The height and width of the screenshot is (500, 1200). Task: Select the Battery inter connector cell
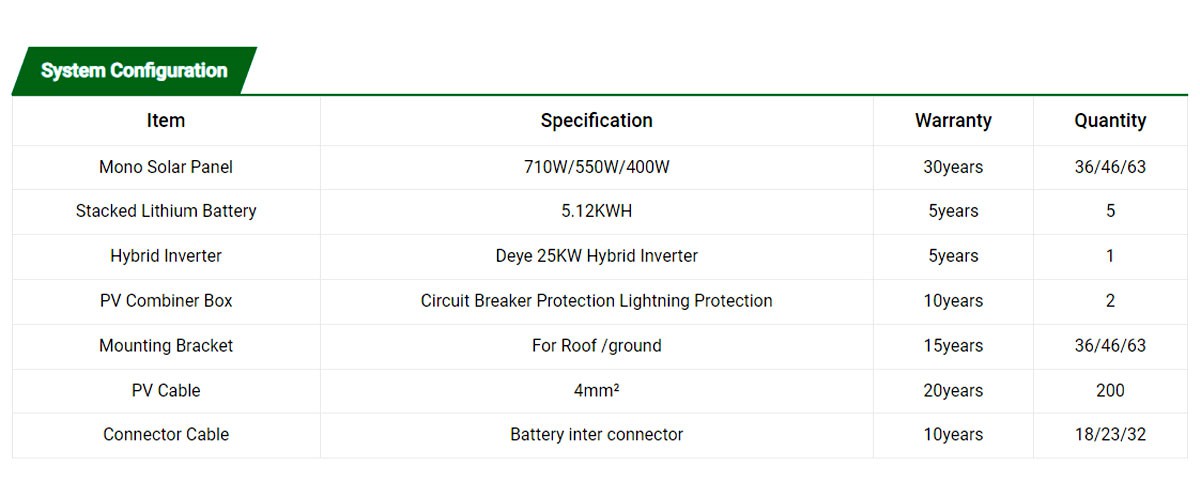click(x=596, y=435)
